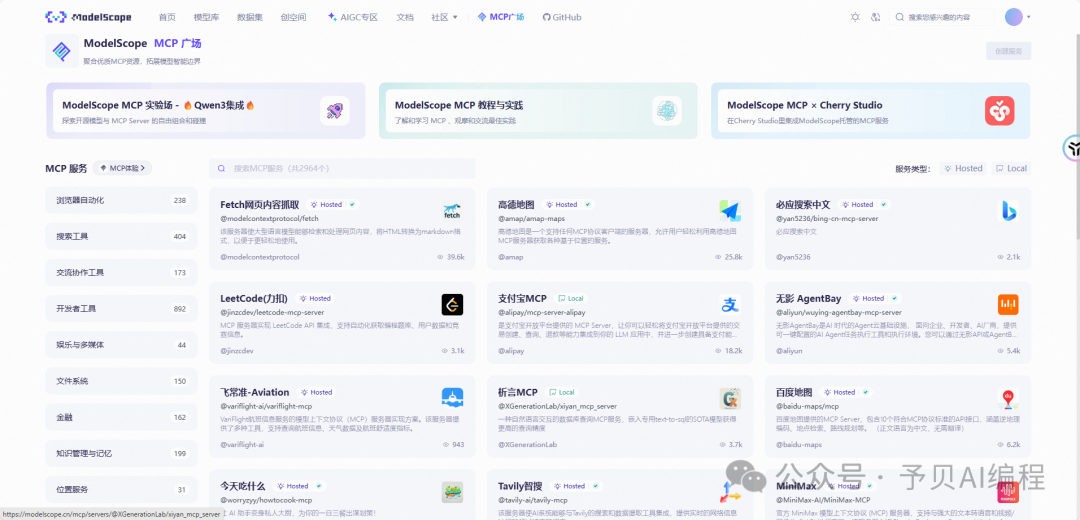
Task: Open the 支付宝MCP card title
Action: [x=522, y=298]
